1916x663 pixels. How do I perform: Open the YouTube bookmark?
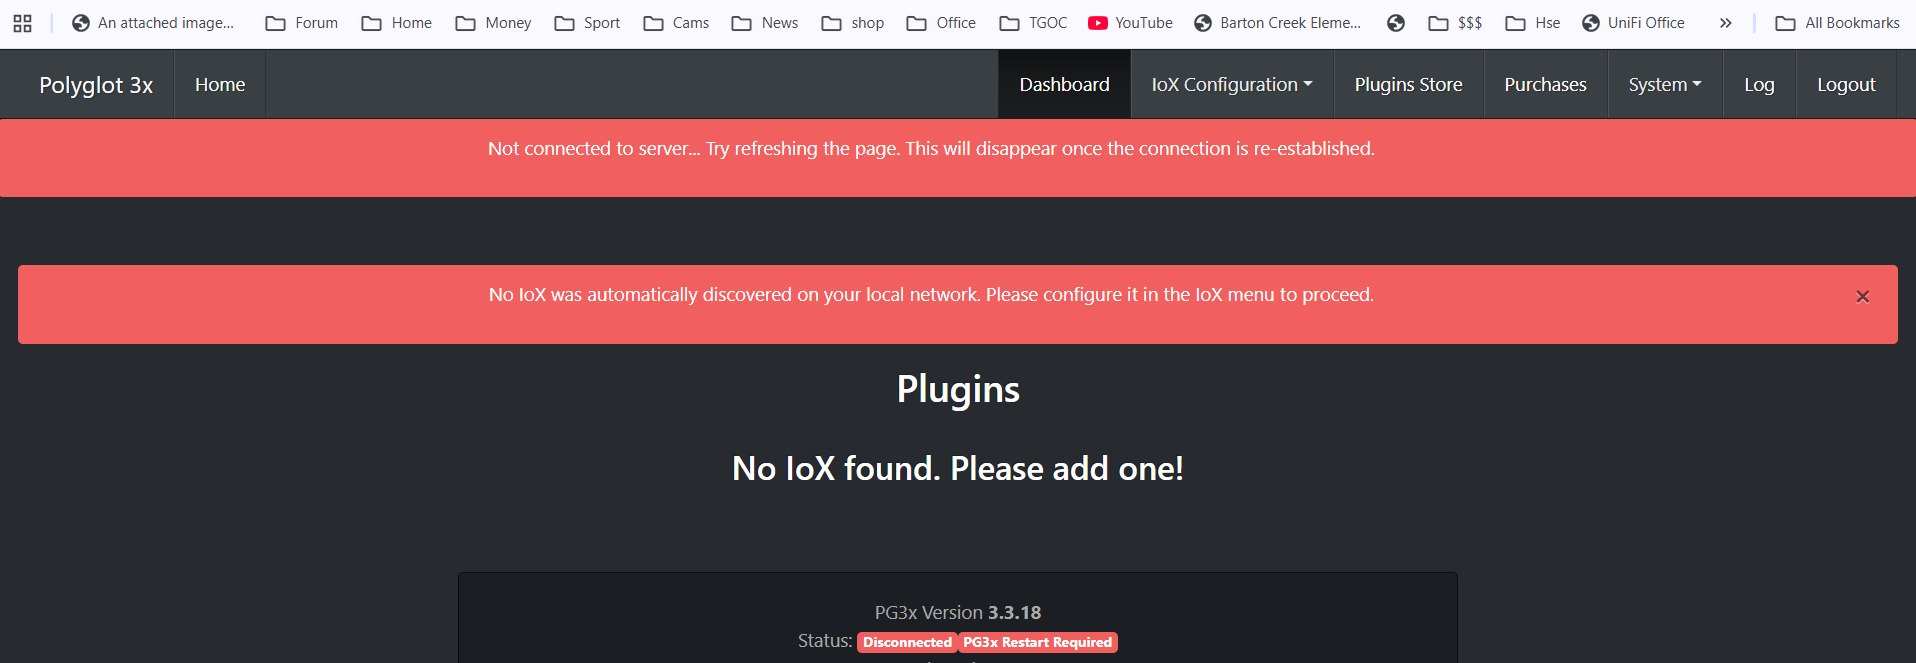tap(1130, 23)
